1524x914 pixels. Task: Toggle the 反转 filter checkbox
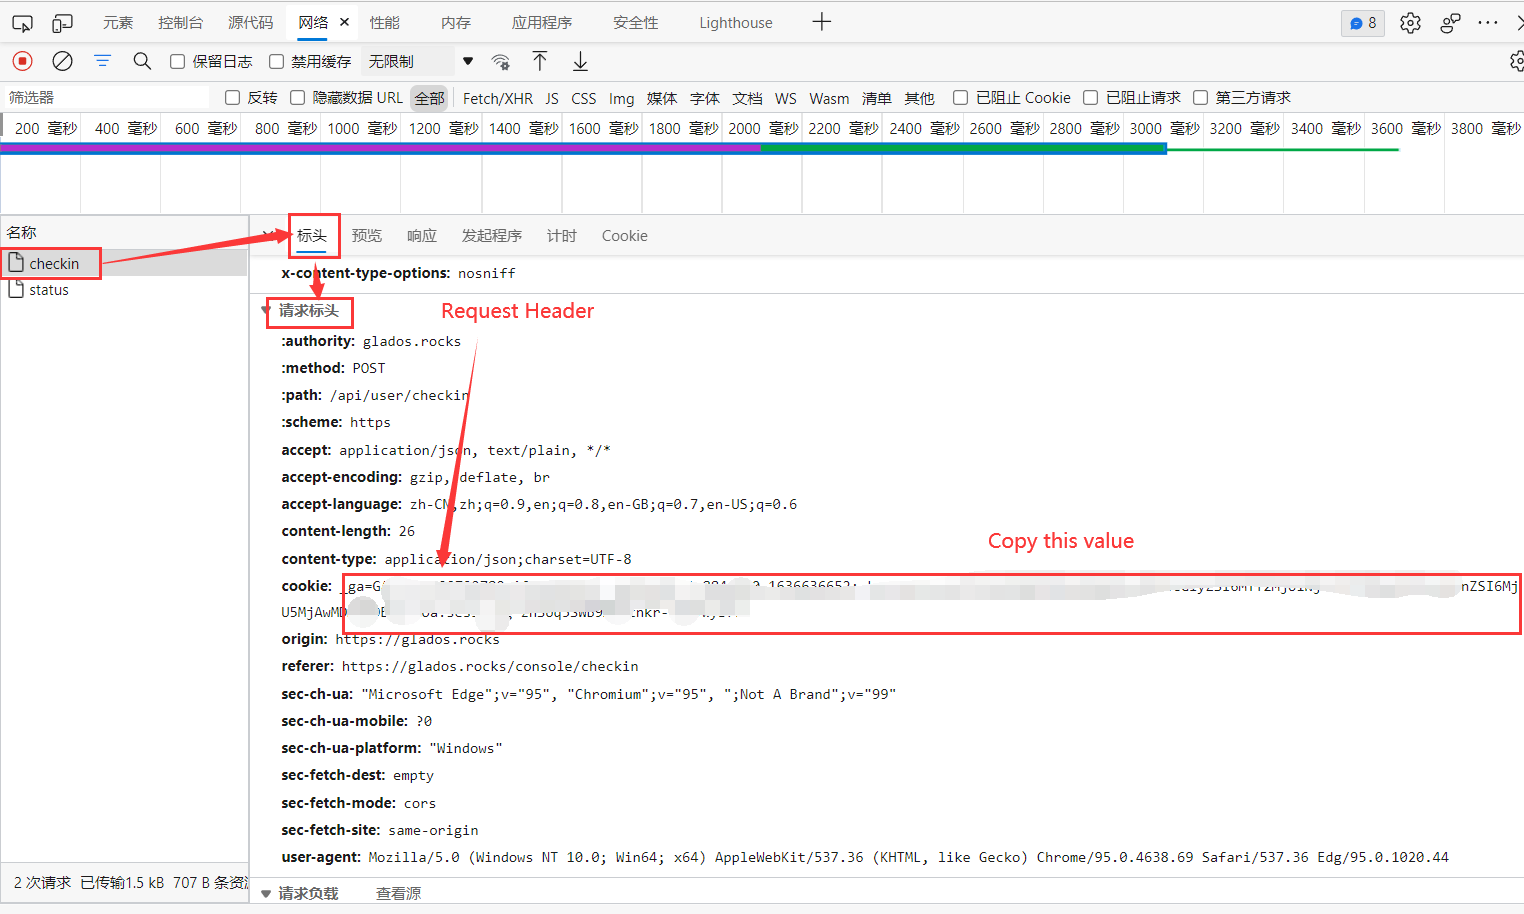(232, 97)
